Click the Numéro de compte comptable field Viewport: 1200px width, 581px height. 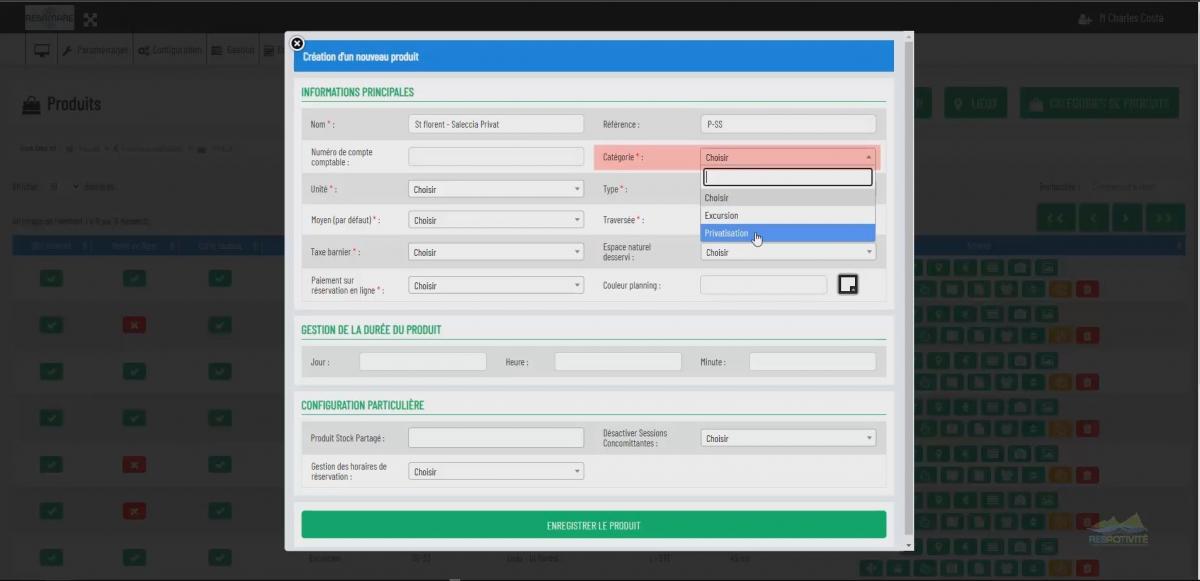pyautogui.click(x=496, y=156)
